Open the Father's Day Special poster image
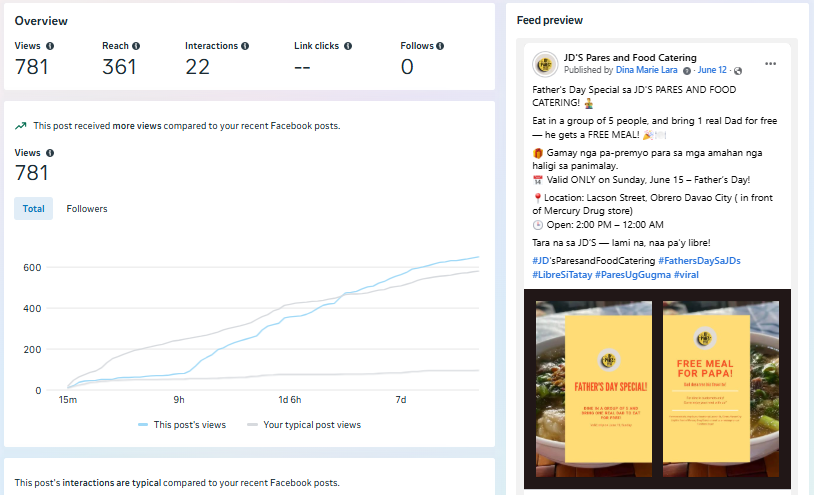The width and height of the screenshot is (814, 495). 594,389
